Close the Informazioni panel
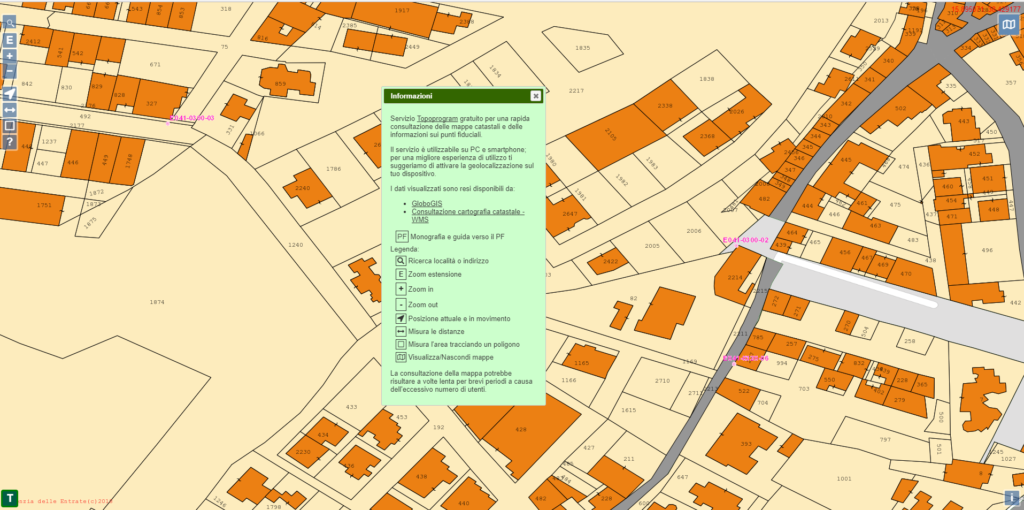This screenshot has height=510, width=1024. [536, 96]
